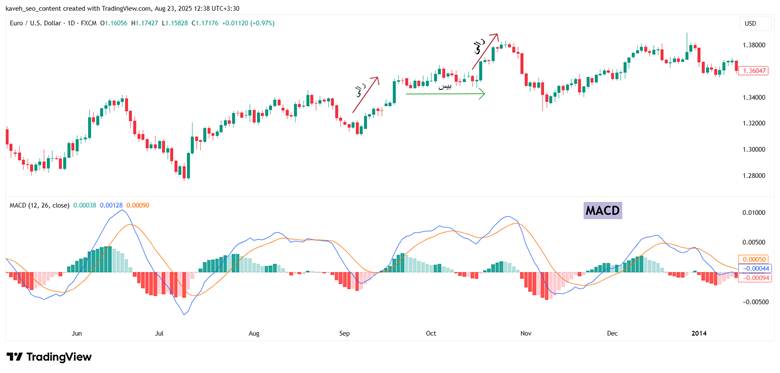This screenshot has width=780, height=373.
Task: Click the orange signal value 0.00090
Action: point(138,204)
